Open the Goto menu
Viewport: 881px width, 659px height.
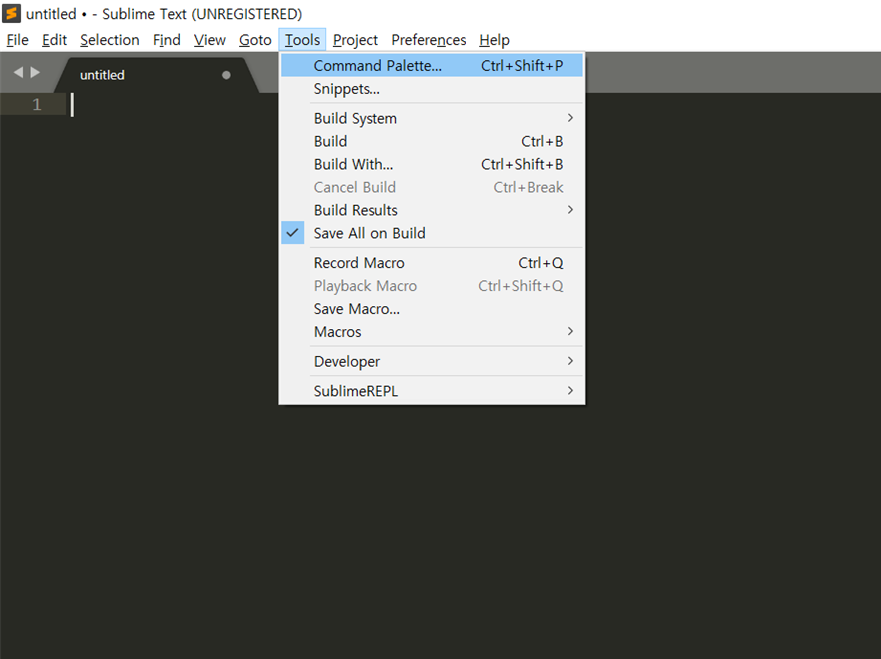tap(255, 40)
